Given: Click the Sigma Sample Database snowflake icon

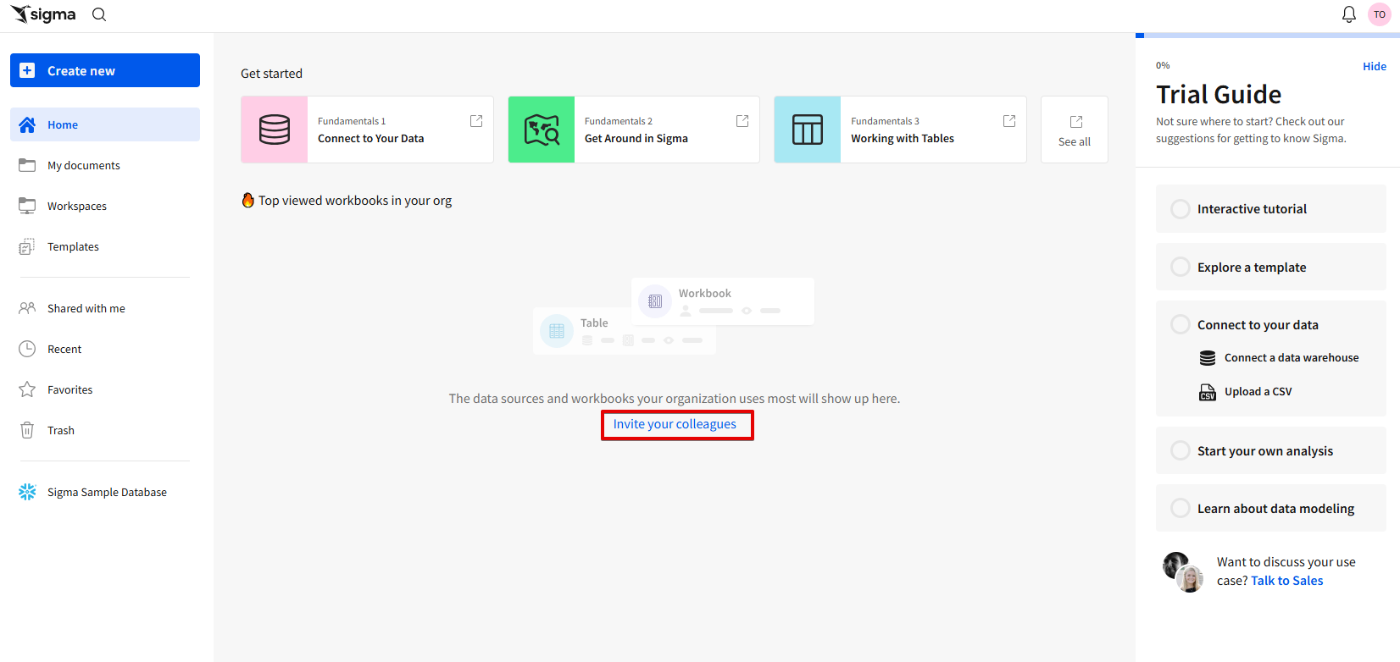Looking at the screenshot, I should [x=27, y=492].
